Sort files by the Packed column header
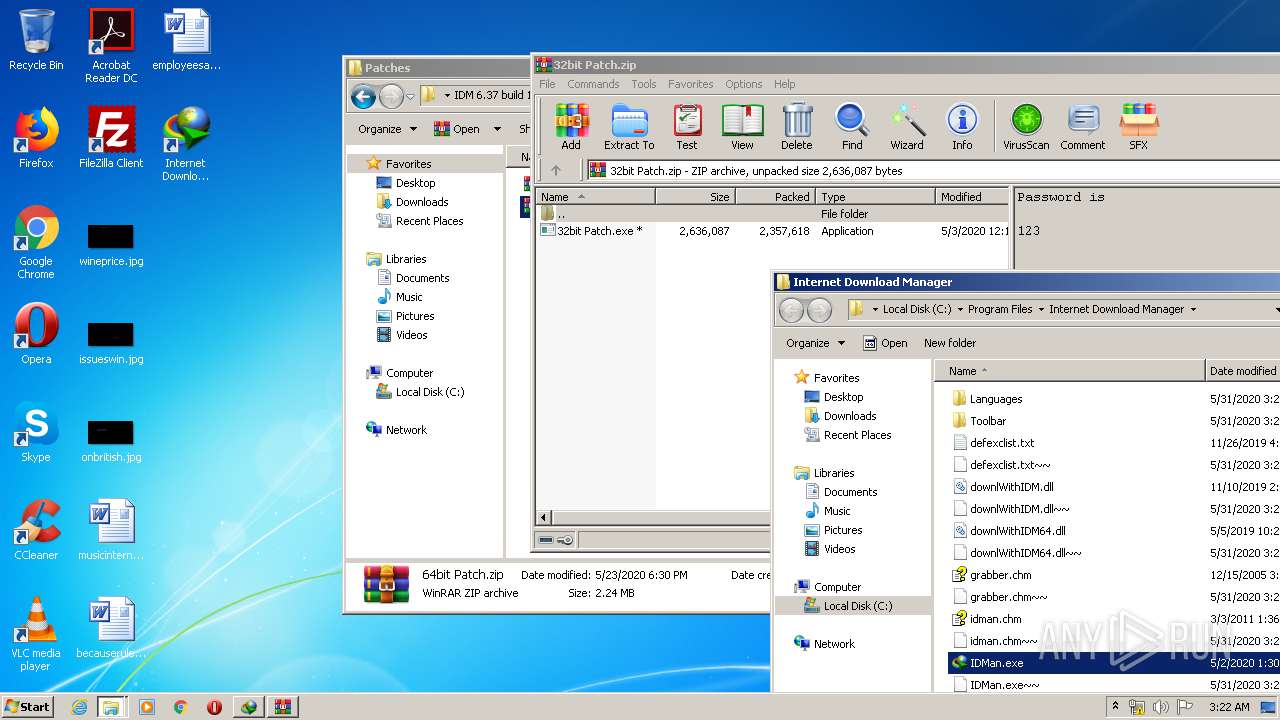The width and height of the screenshot is (1280, 720). pyautogui.click(x=777, y=197)
